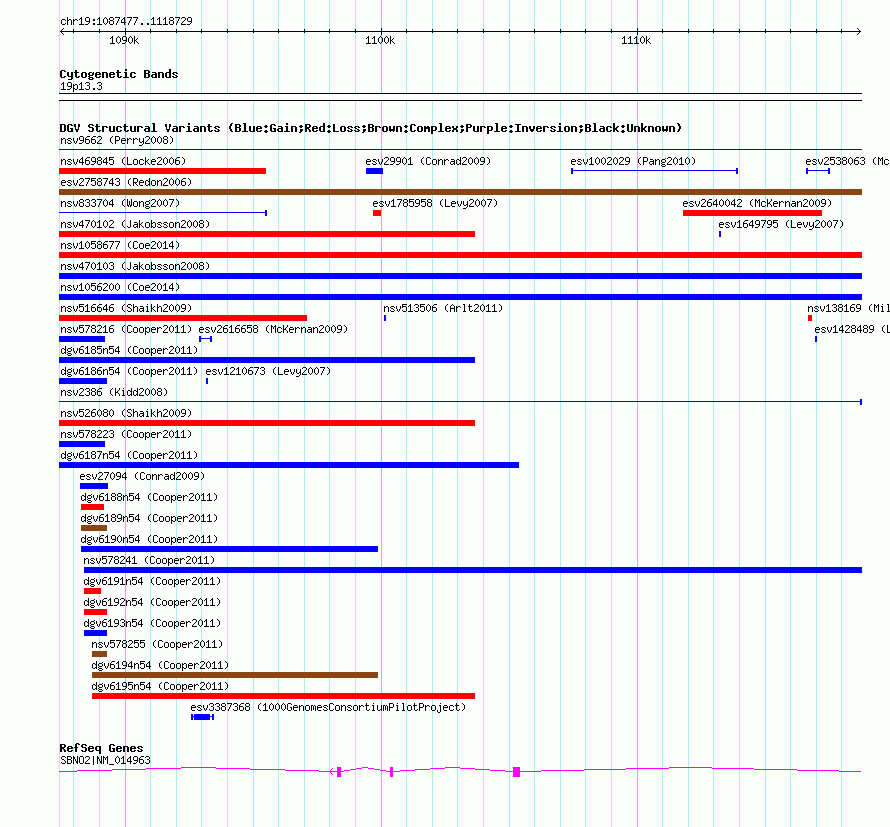890x827 pixels.
Task: Select the esv2616658 McKernan2009 bracket glyph
Action: click(205, 339)
